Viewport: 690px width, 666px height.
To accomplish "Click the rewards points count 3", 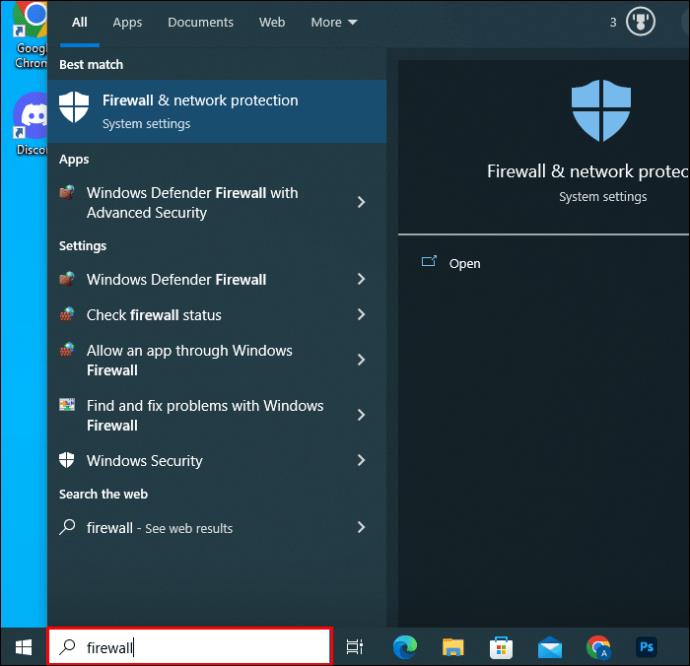I will (x=613, y=22).
